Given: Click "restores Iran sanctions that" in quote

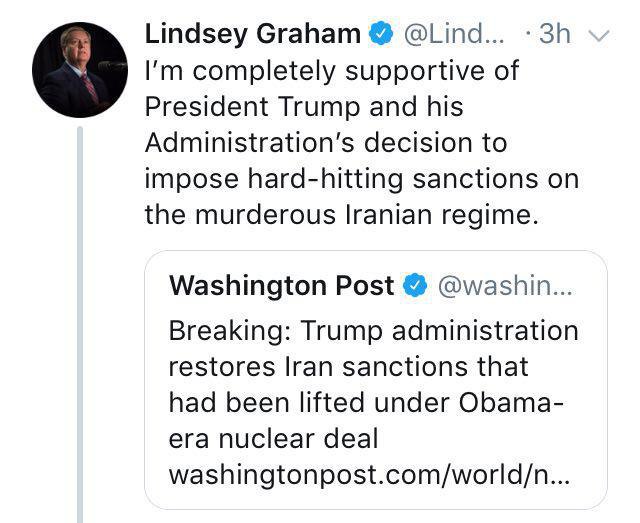Looking at the screenshot, I should 348,366.
